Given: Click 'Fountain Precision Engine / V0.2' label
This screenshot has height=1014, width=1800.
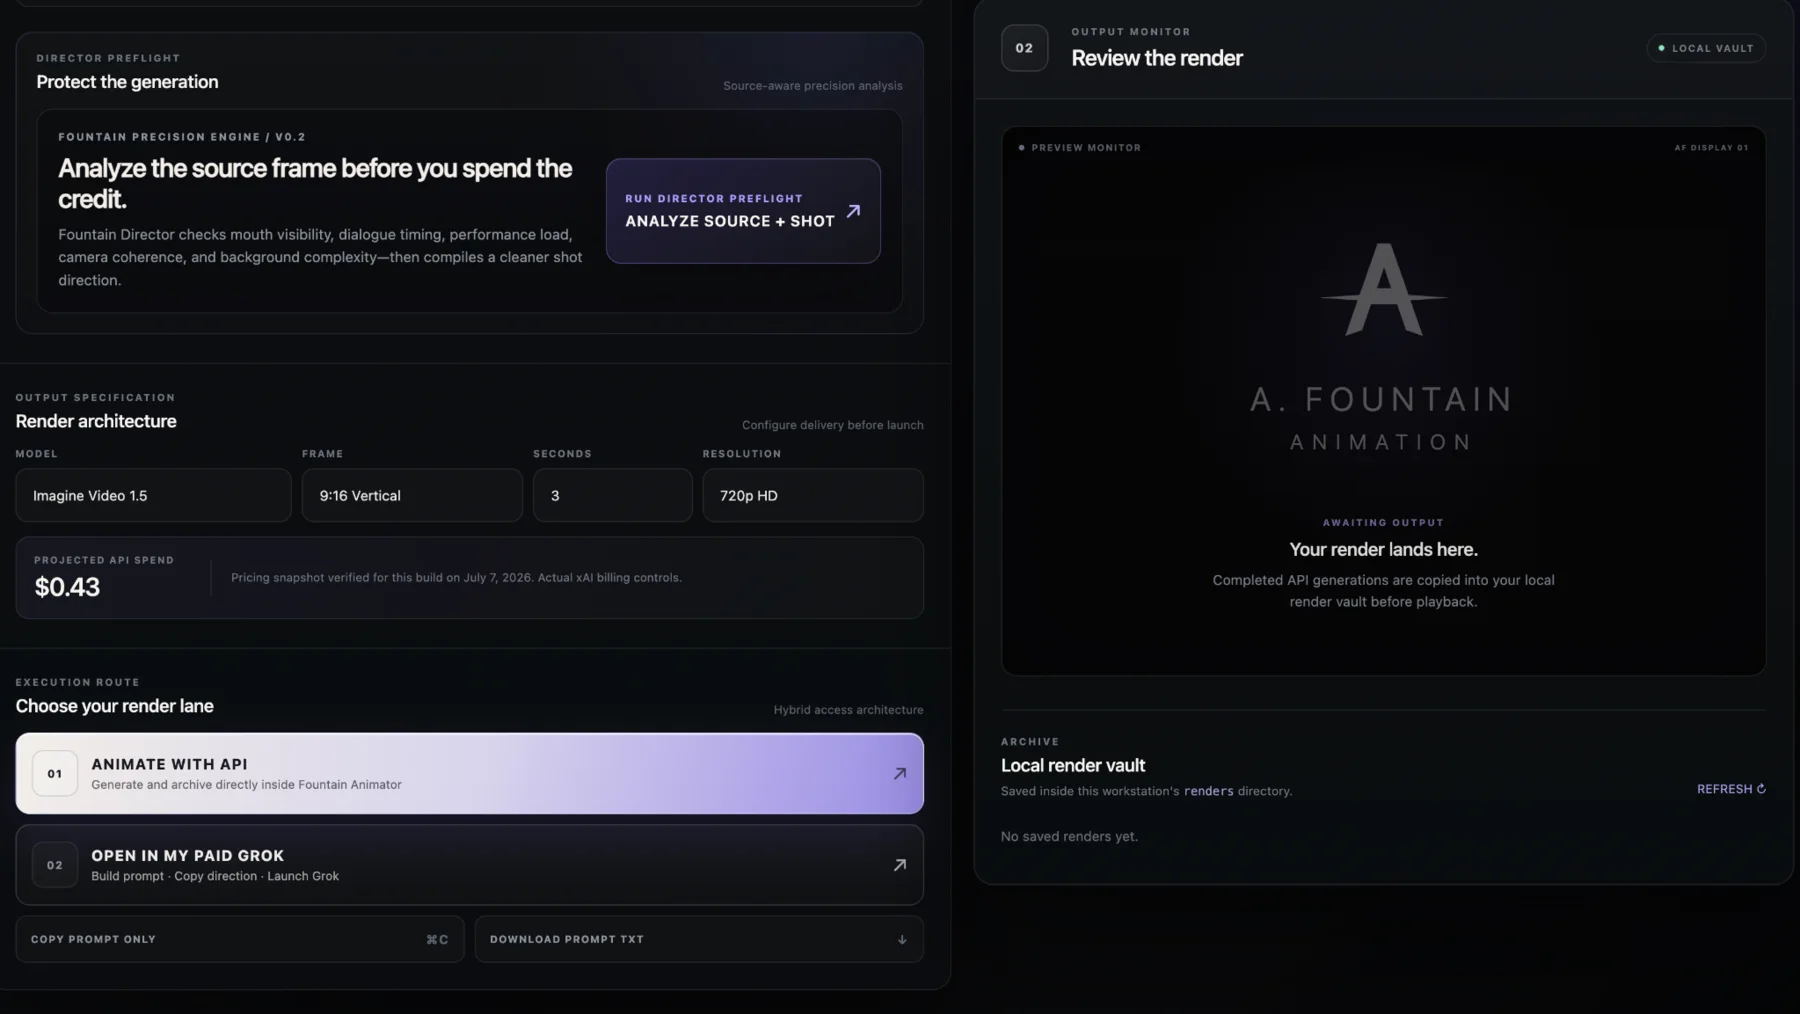Looking at the screenshot, I should pyautogui.click(x=182, y=137).
